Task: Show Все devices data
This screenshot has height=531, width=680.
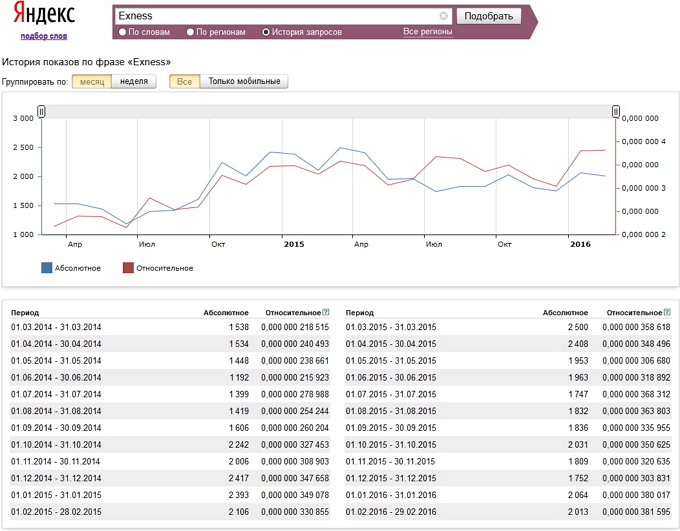Action: coord(184,82)
